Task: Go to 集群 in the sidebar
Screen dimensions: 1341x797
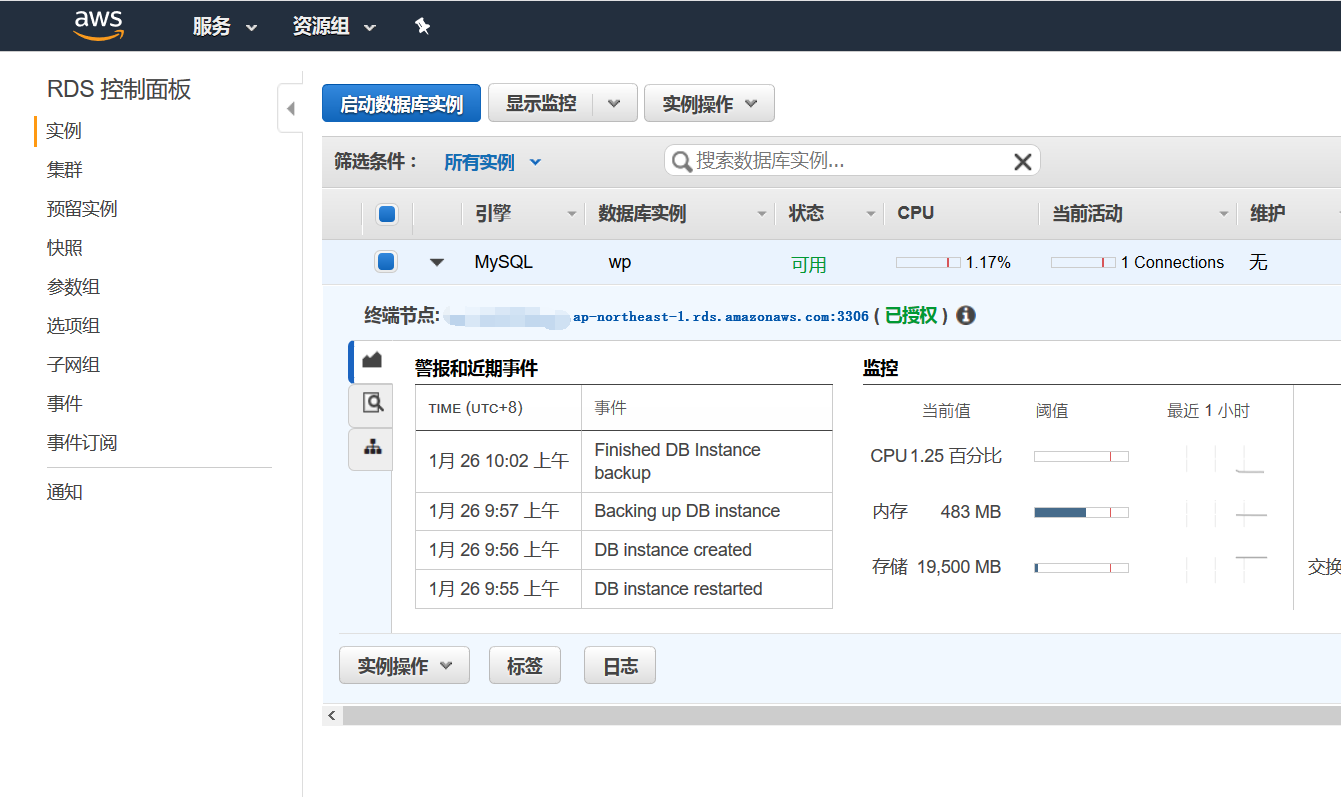Action: tap(64, 170)
